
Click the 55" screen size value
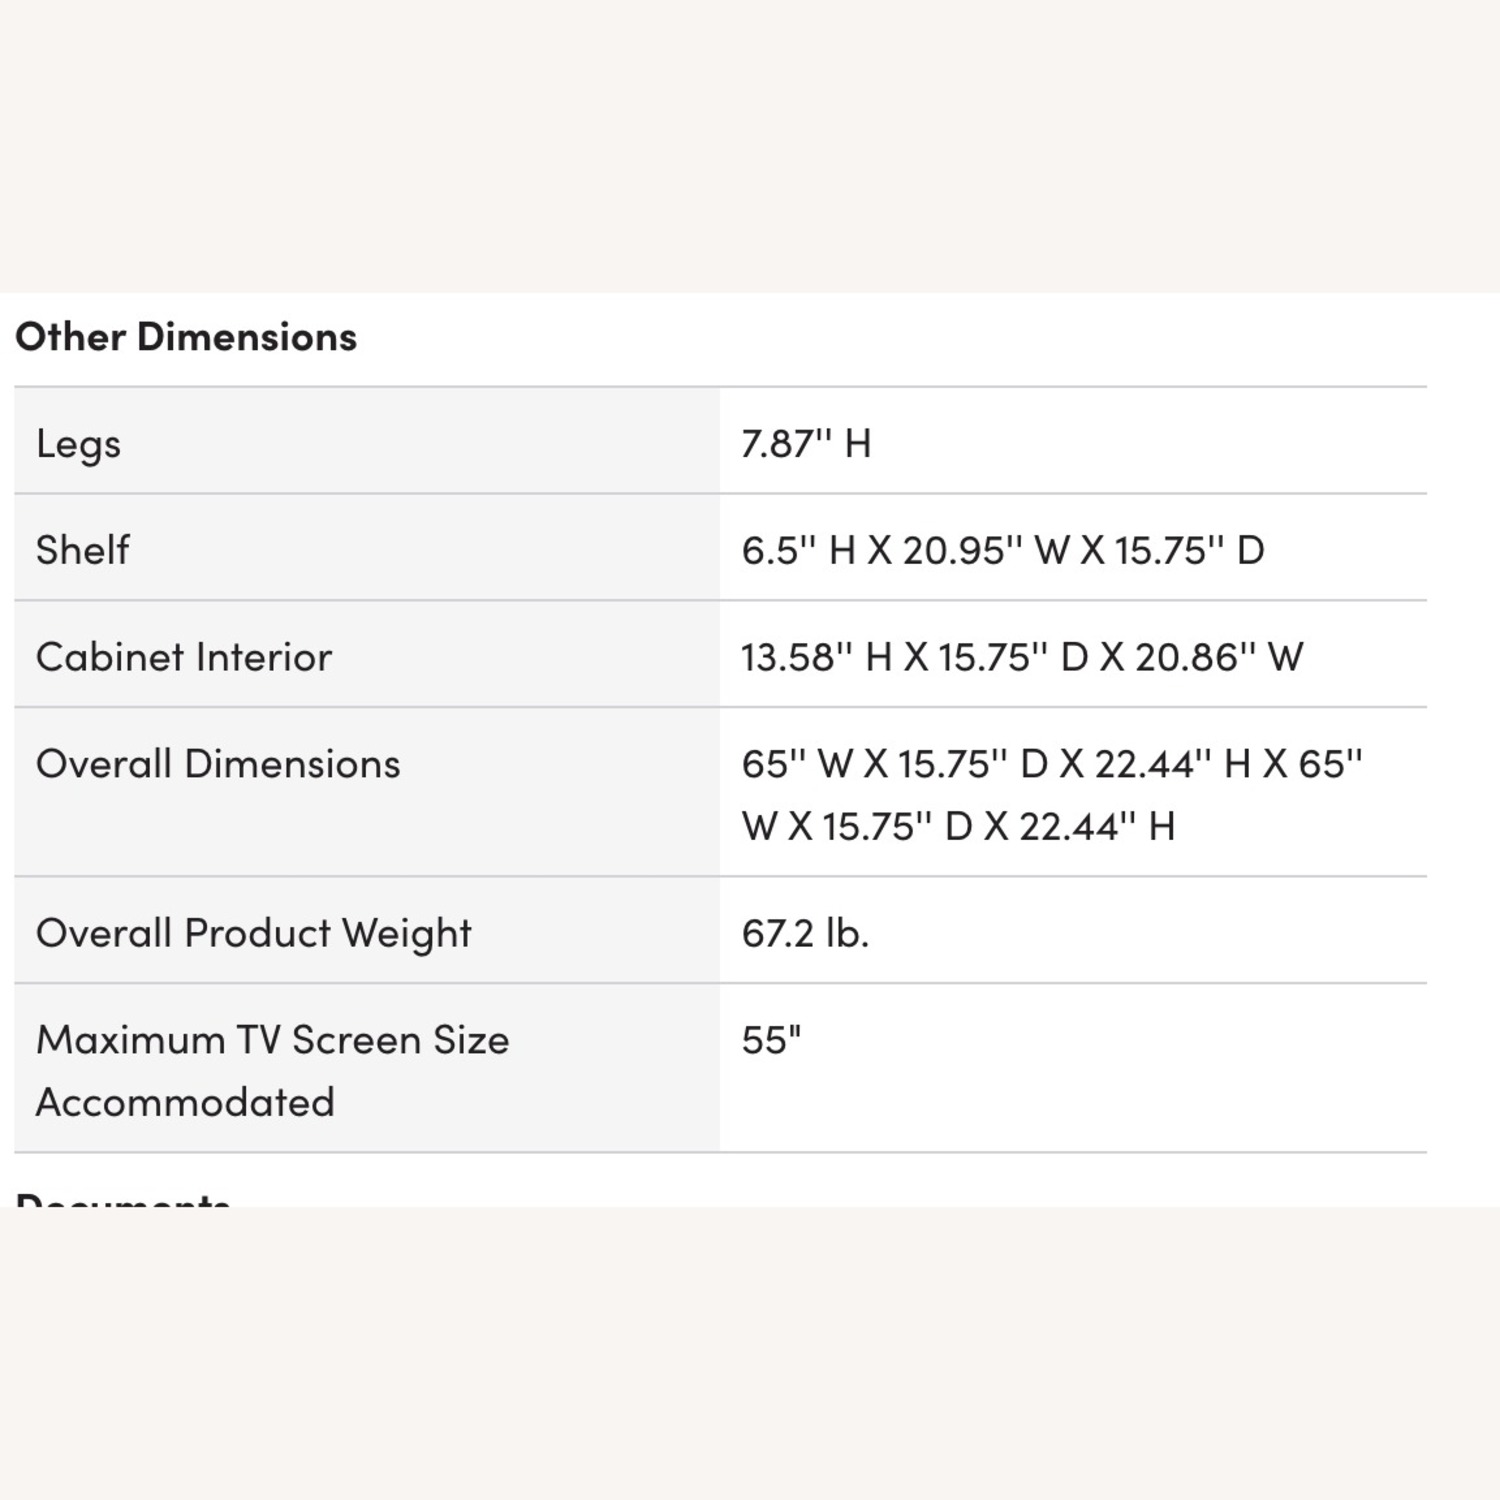[x=771, y=1040]
